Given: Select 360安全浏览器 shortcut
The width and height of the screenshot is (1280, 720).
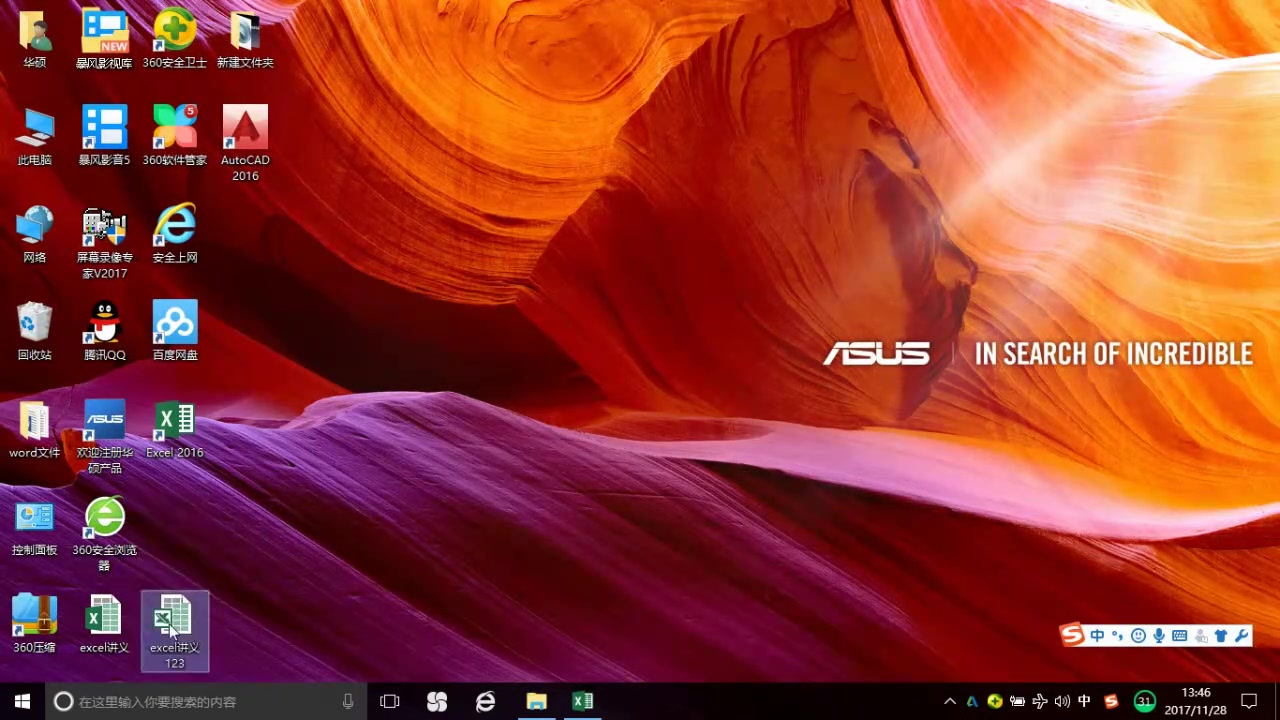Looking at the screenshot, I should click(105, 535).
